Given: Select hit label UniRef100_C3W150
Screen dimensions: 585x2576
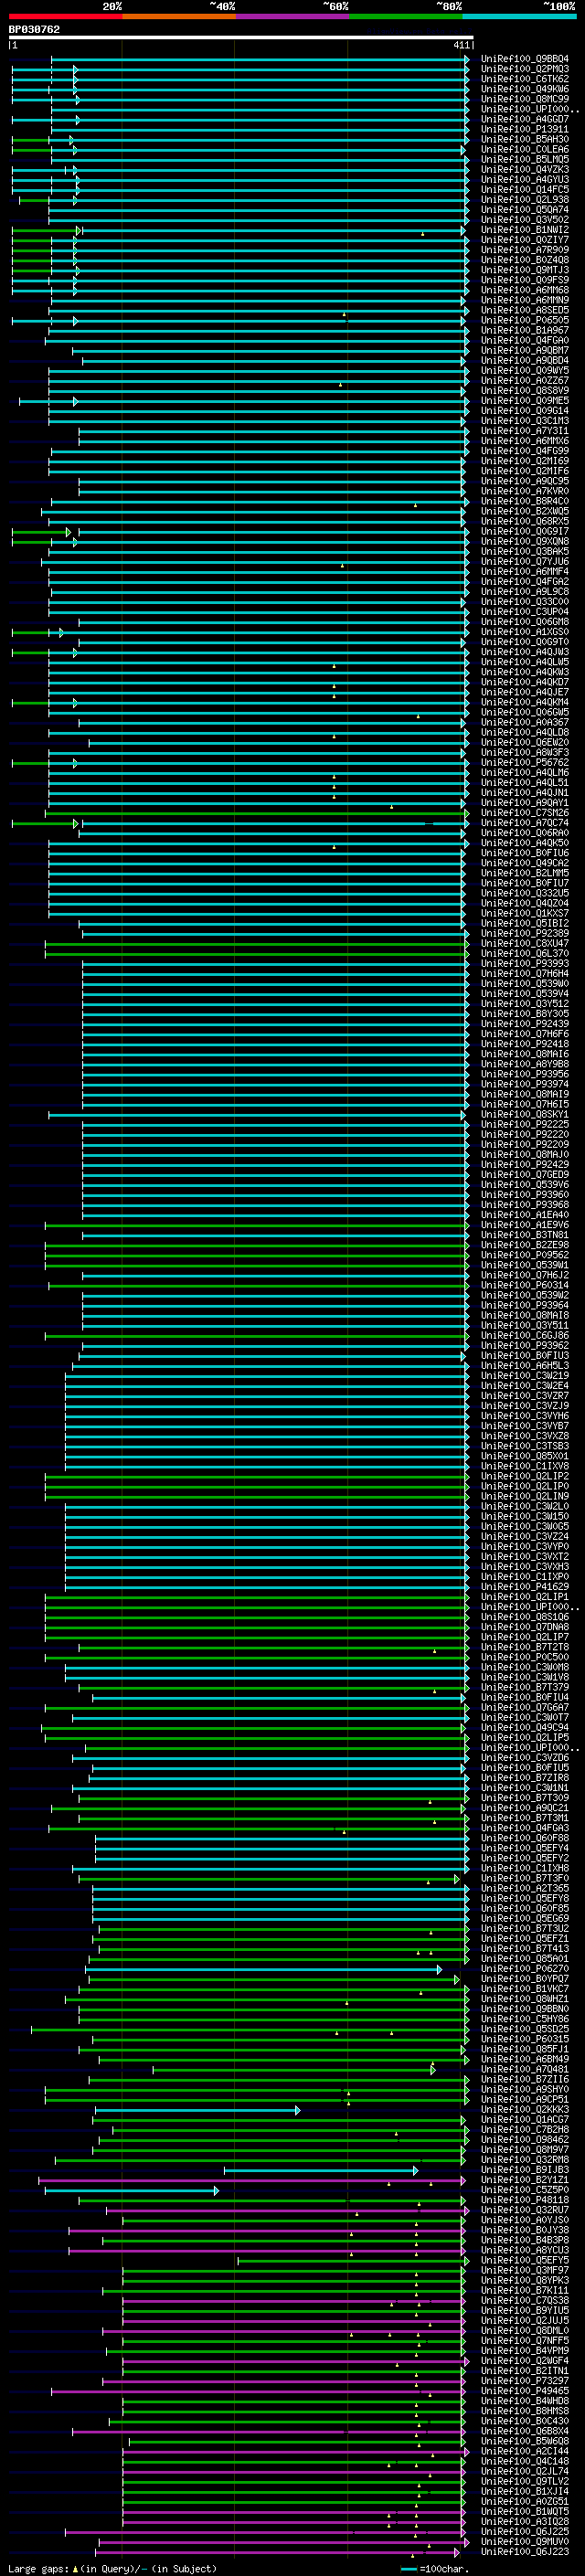Looking at the screenshot, I should point(524,1516).
